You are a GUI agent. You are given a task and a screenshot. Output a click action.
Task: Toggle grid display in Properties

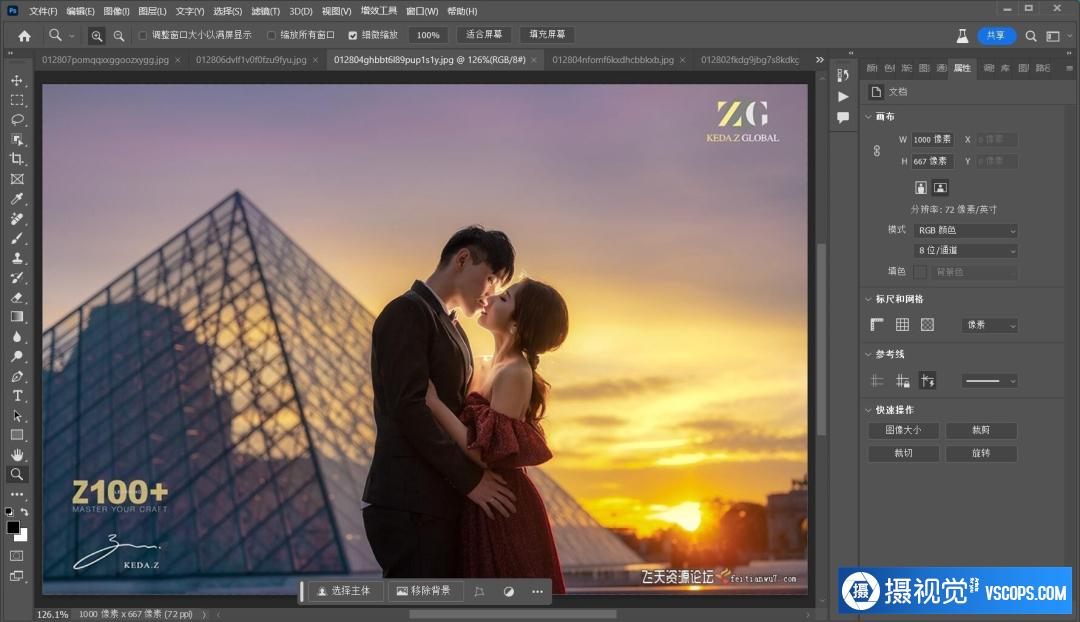pyautogui.click(x=902, y=324)
